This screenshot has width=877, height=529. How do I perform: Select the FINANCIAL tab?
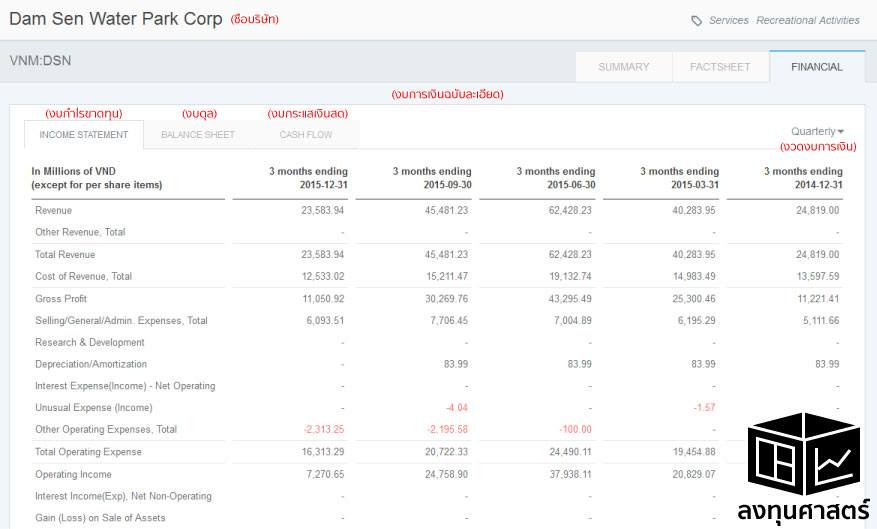(x=817, y=67)
